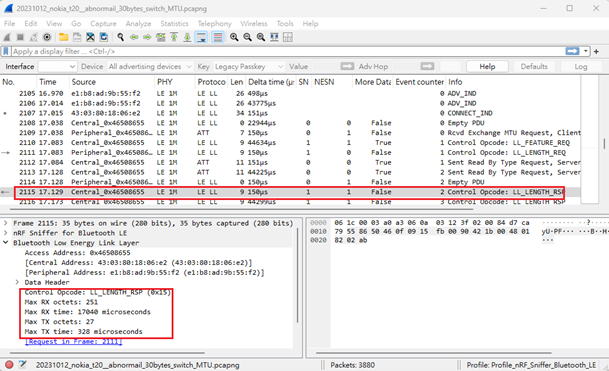This screenshot has height=371, width=609.
Task: Open the View menu
Action: (54, 24)
